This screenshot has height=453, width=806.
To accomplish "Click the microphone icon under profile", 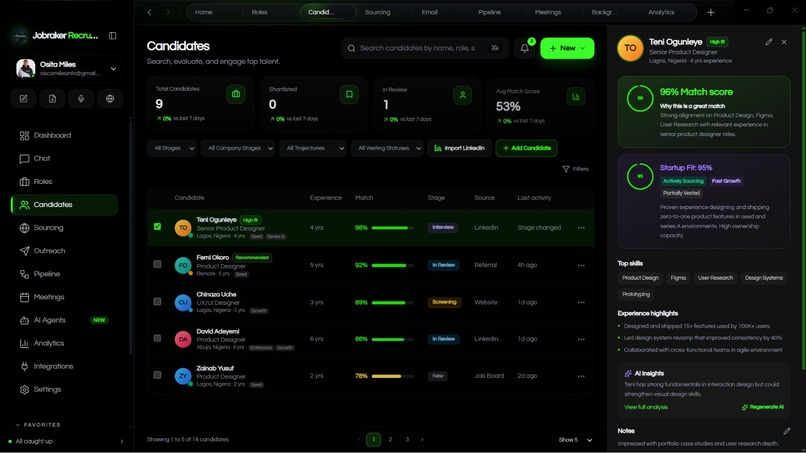I will [x=81, y=99].
